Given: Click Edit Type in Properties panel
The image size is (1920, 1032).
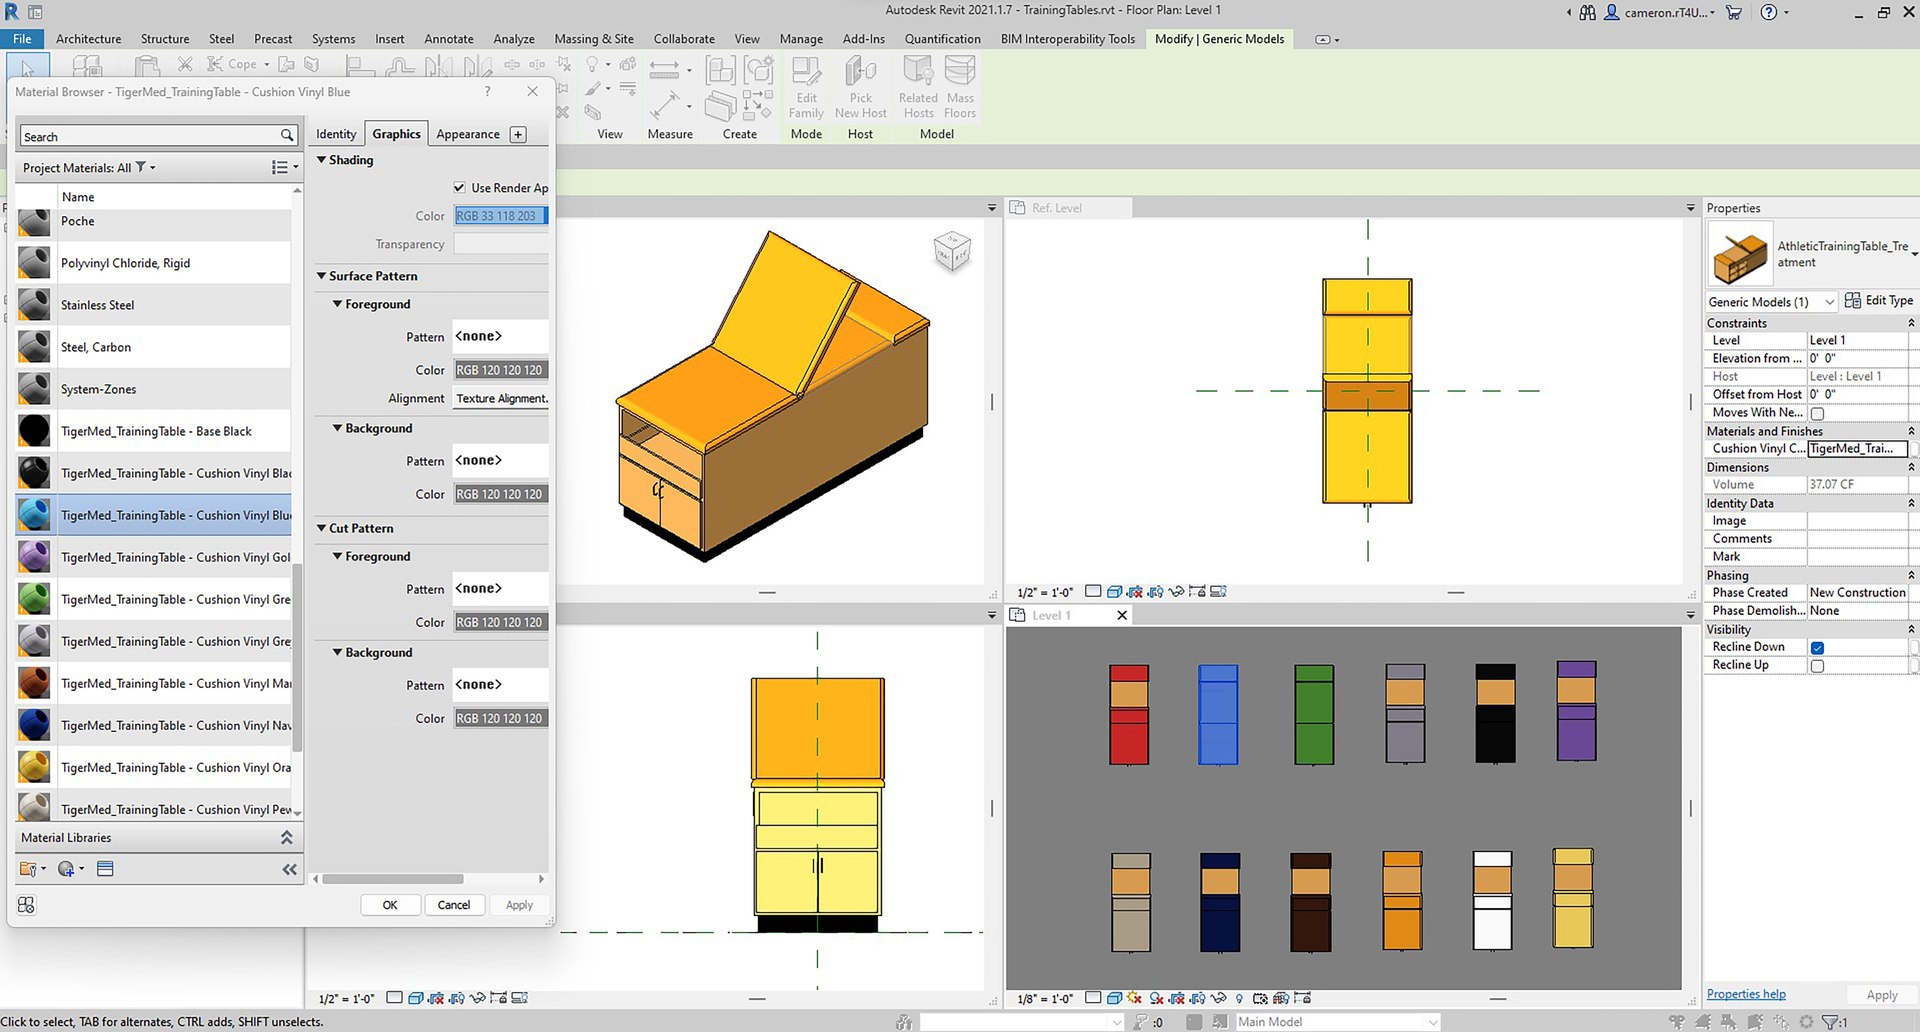Looking at the screenshot, I should pyautogui.click(x=1879, y=300).
